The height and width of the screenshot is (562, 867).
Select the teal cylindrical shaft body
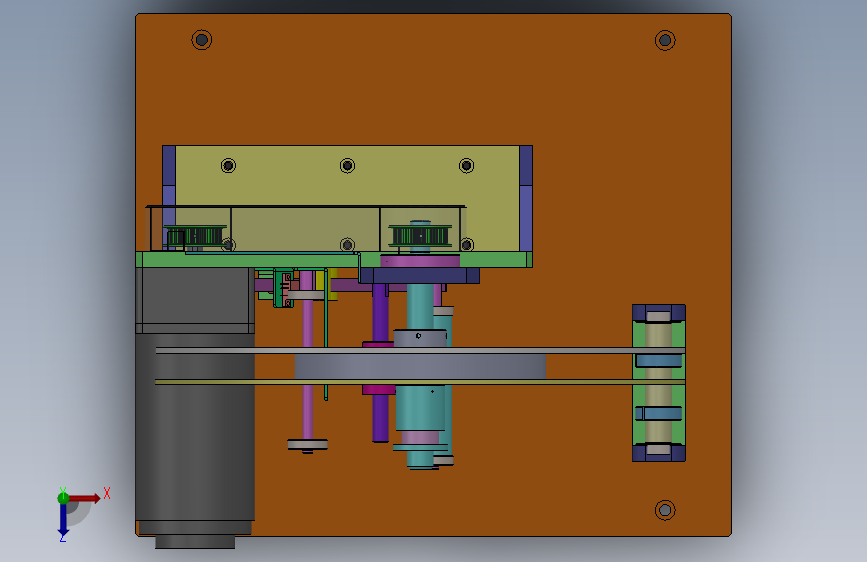click(x=420, y=408)
